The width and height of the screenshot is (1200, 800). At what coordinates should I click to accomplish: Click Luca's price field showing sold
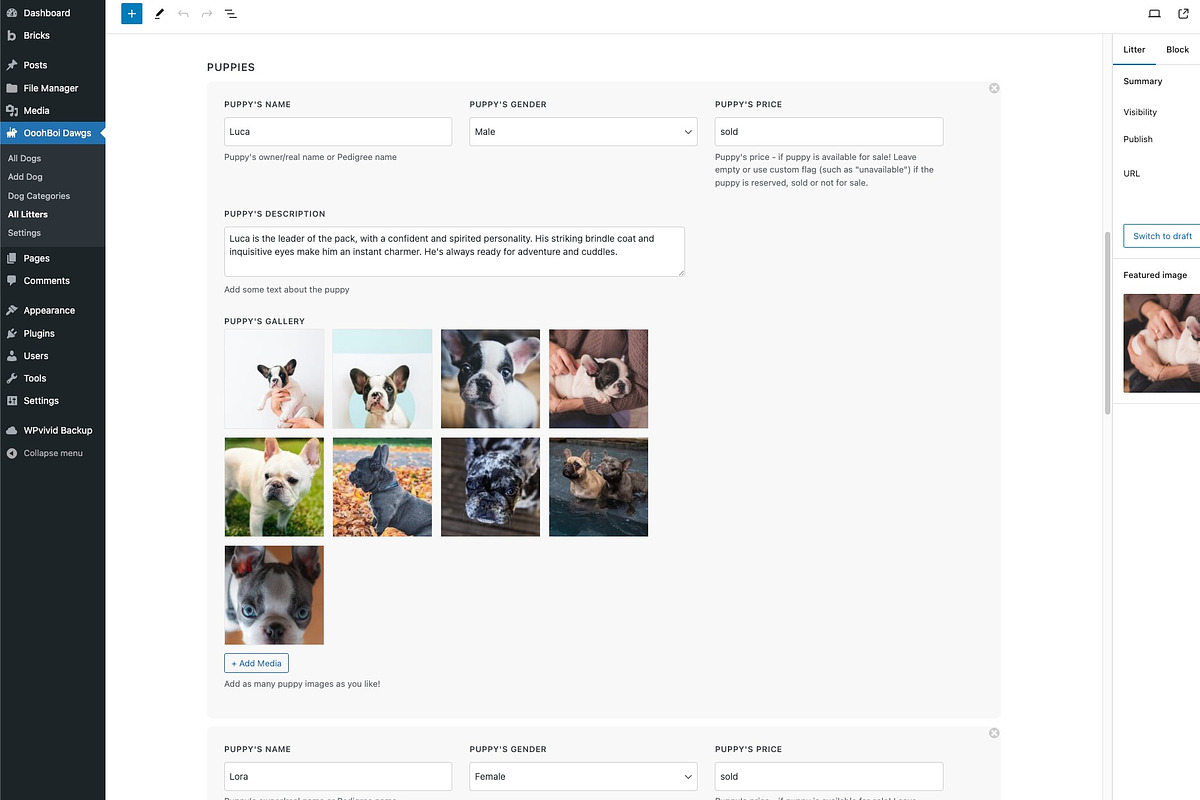[x=829, y=132]
